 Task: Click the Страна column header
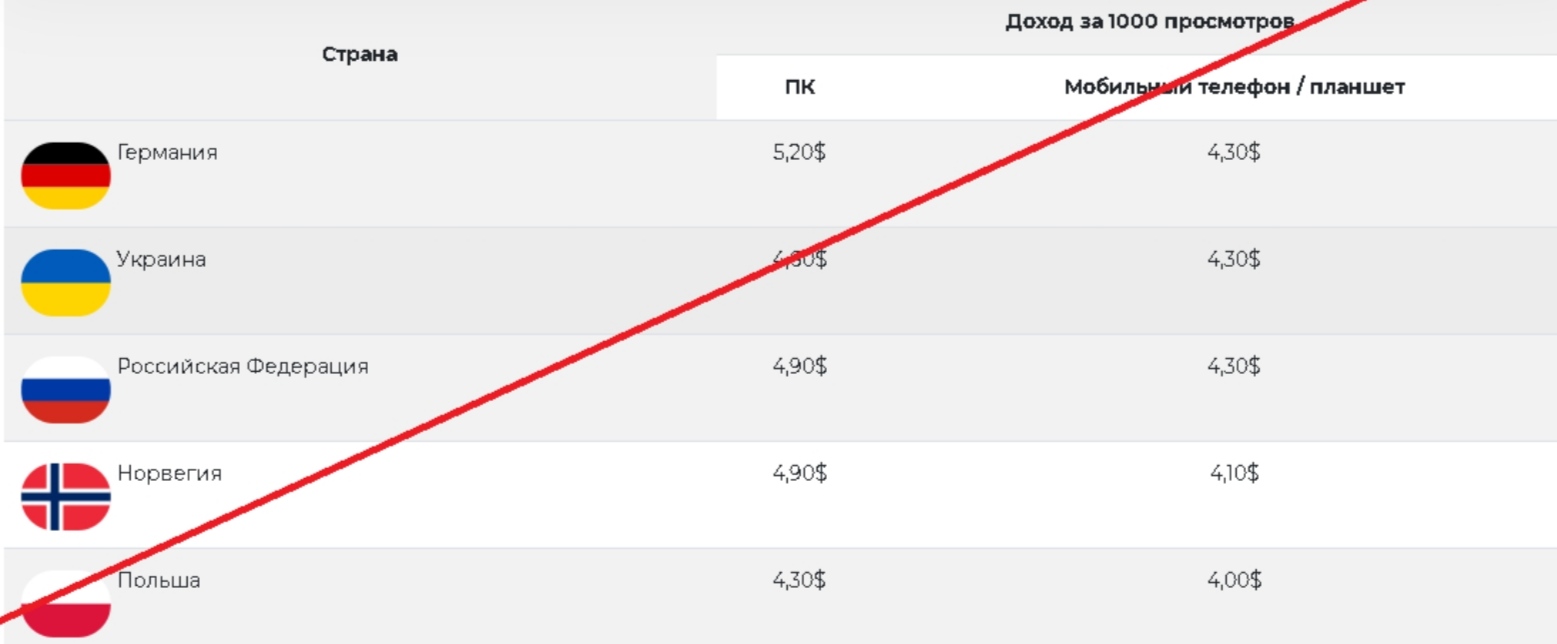click(360, 55)
